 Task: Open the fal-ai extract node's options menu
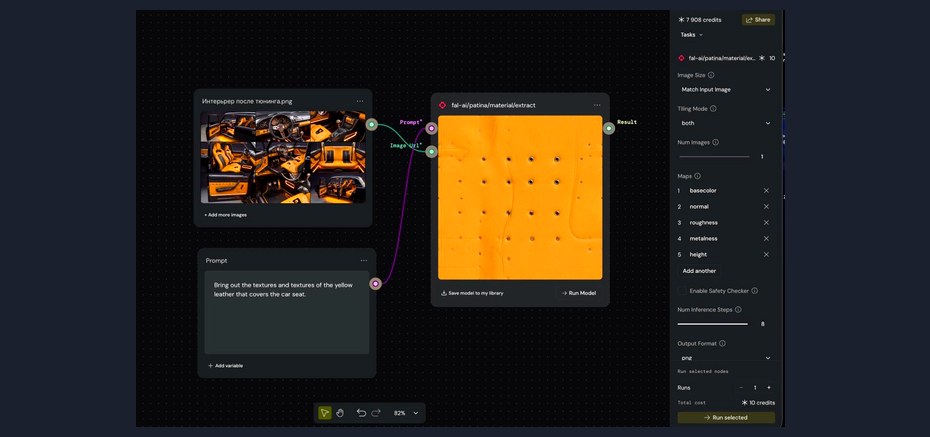coord(597,105)
